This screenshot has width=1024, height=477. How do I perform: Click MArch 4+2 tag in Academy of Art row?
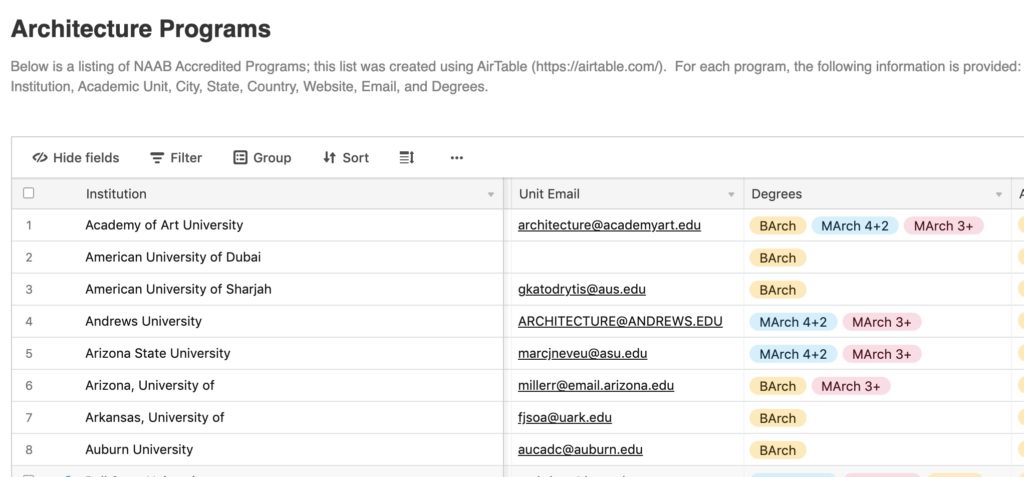click(x=855, y=226)
